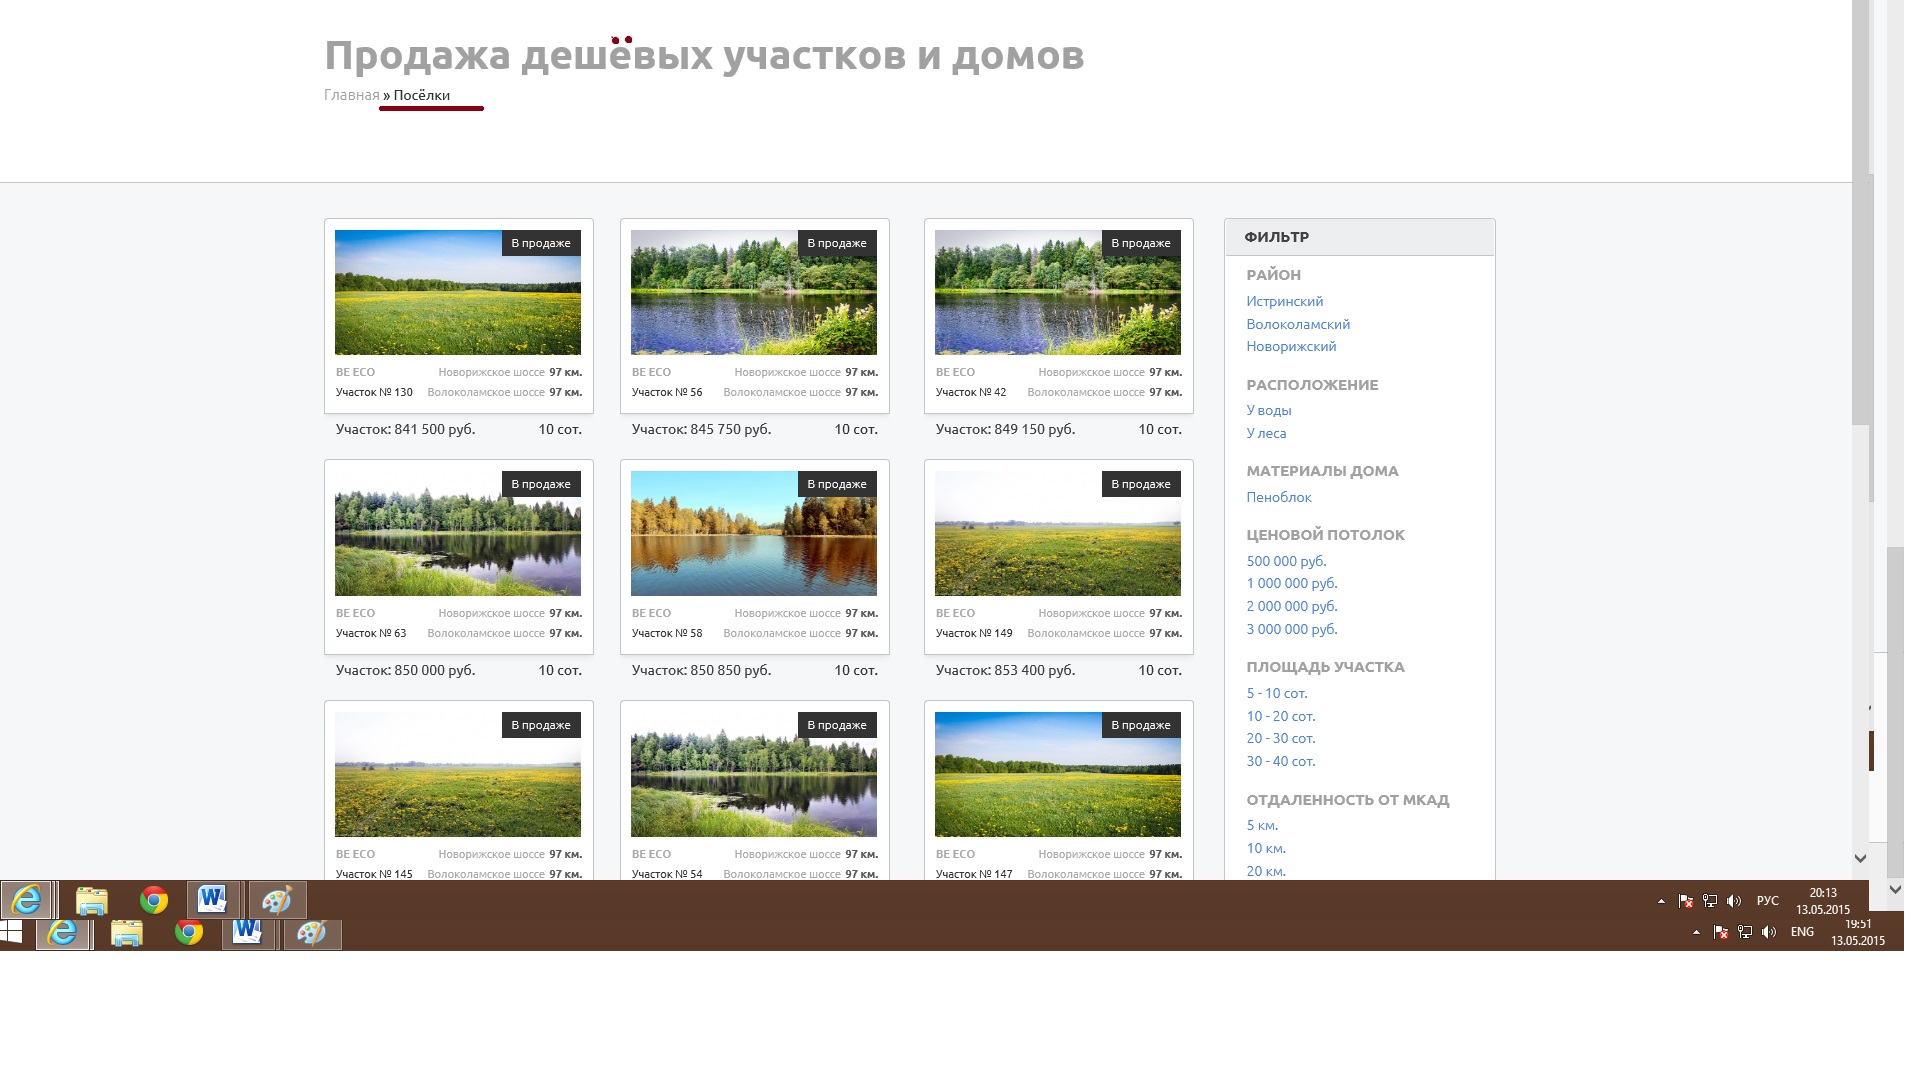Filter by Истринский district
The image size is (1920, 1080).
point(1284,301)
